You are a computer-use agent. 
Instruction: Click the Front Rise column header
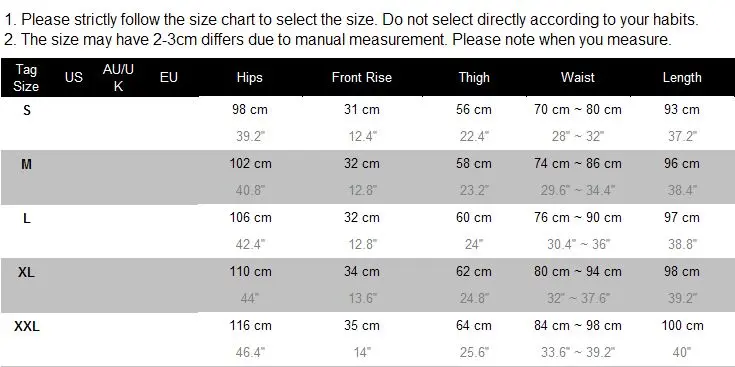tap(361, 77)
